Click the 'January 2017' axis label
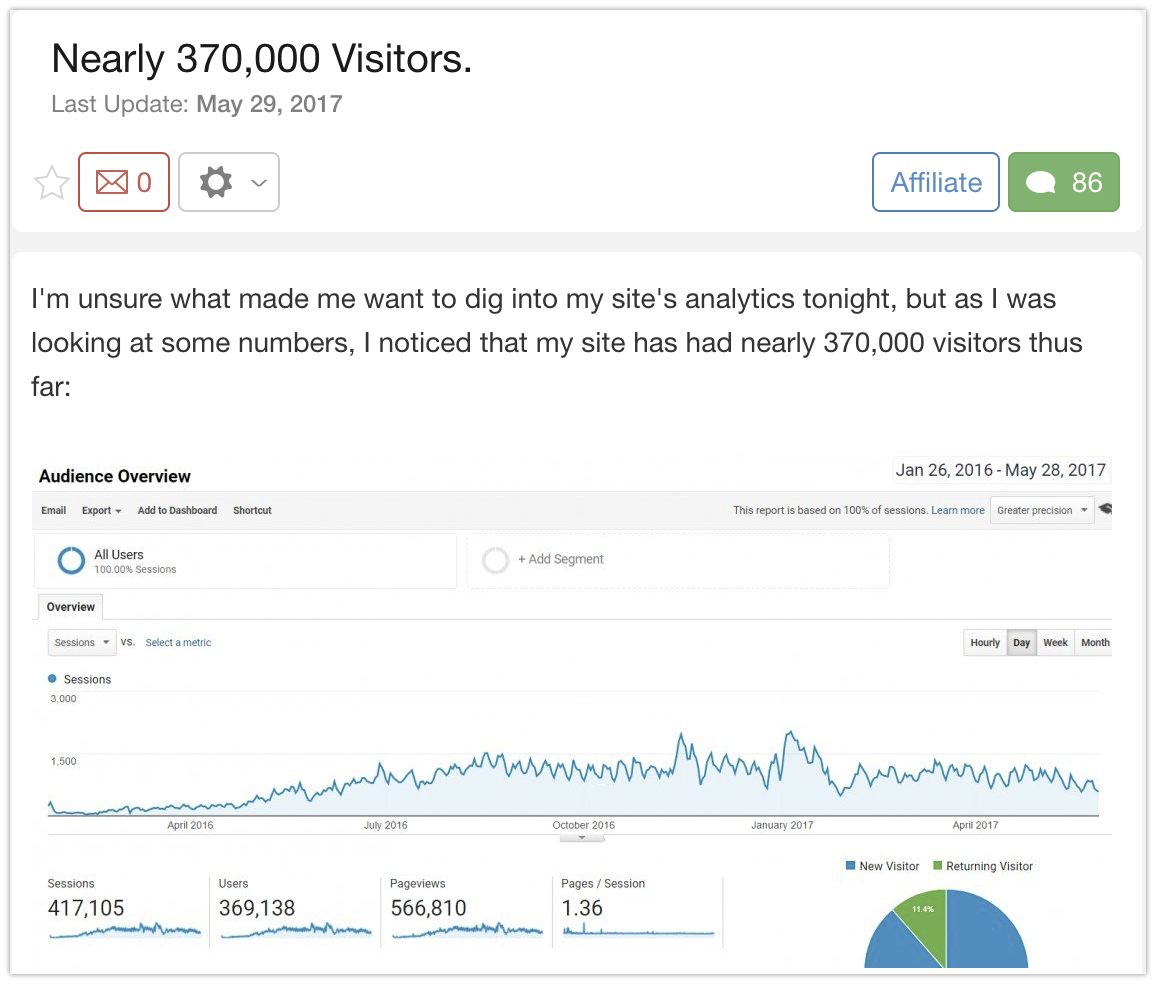The width and height of the screenshot is (1156, 984). click(782, 826)
